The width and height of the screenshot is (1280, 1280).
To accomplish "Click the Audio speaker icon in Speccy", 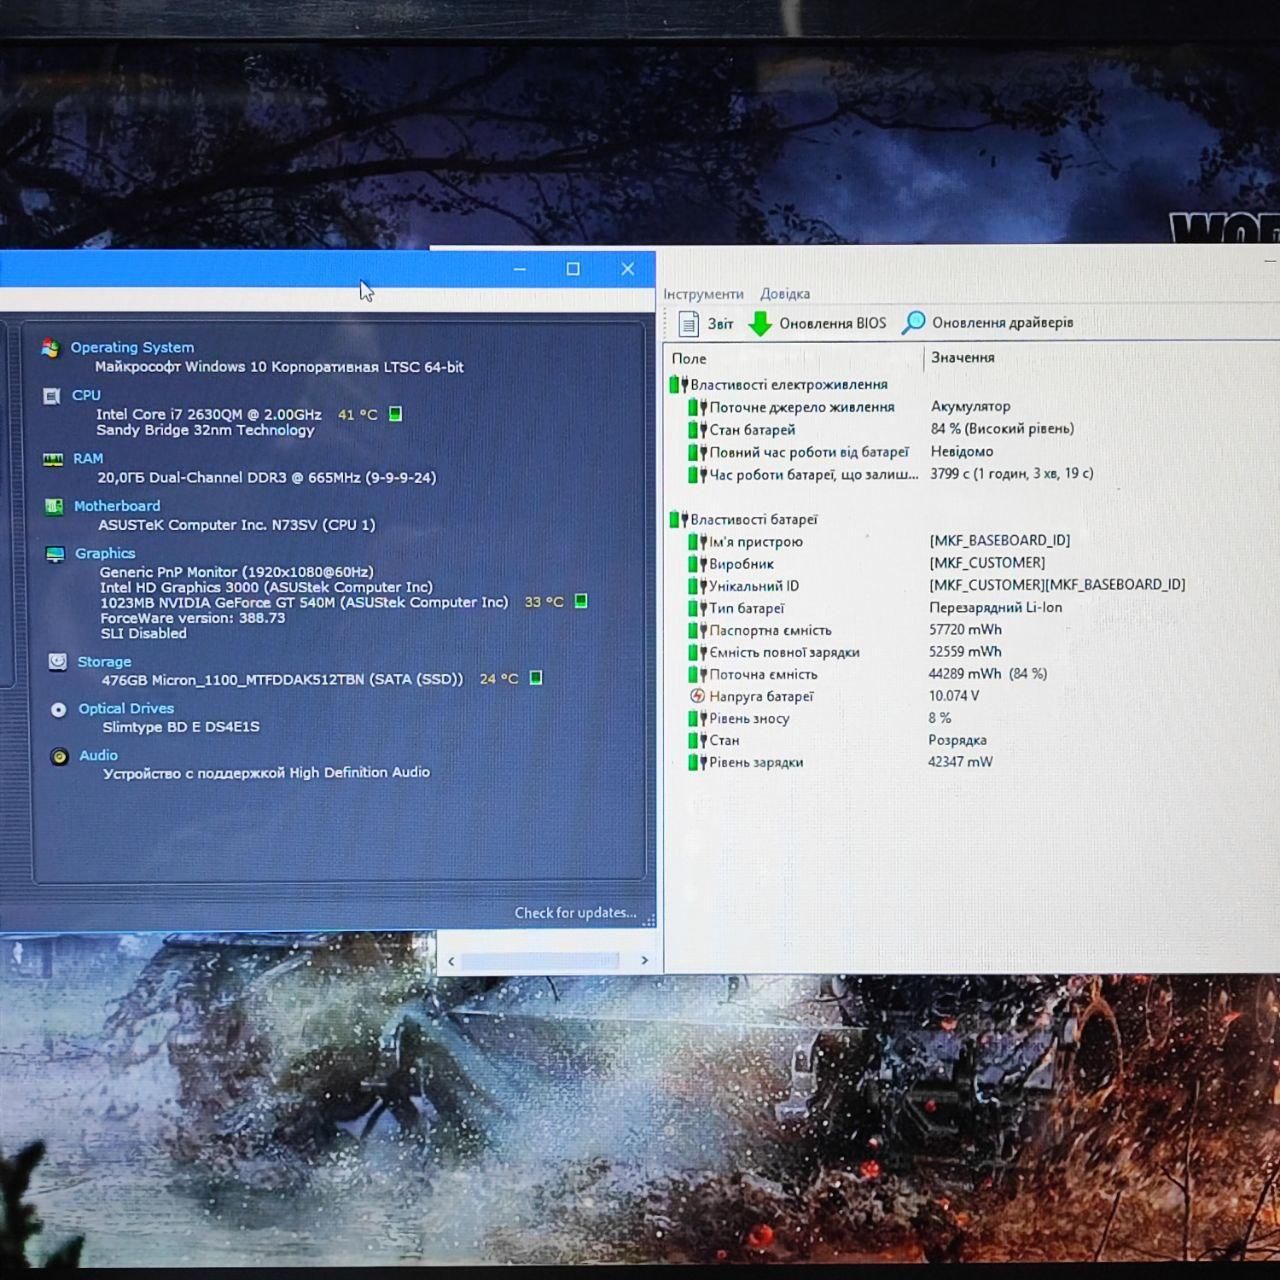I will click(x=60, y=756).
